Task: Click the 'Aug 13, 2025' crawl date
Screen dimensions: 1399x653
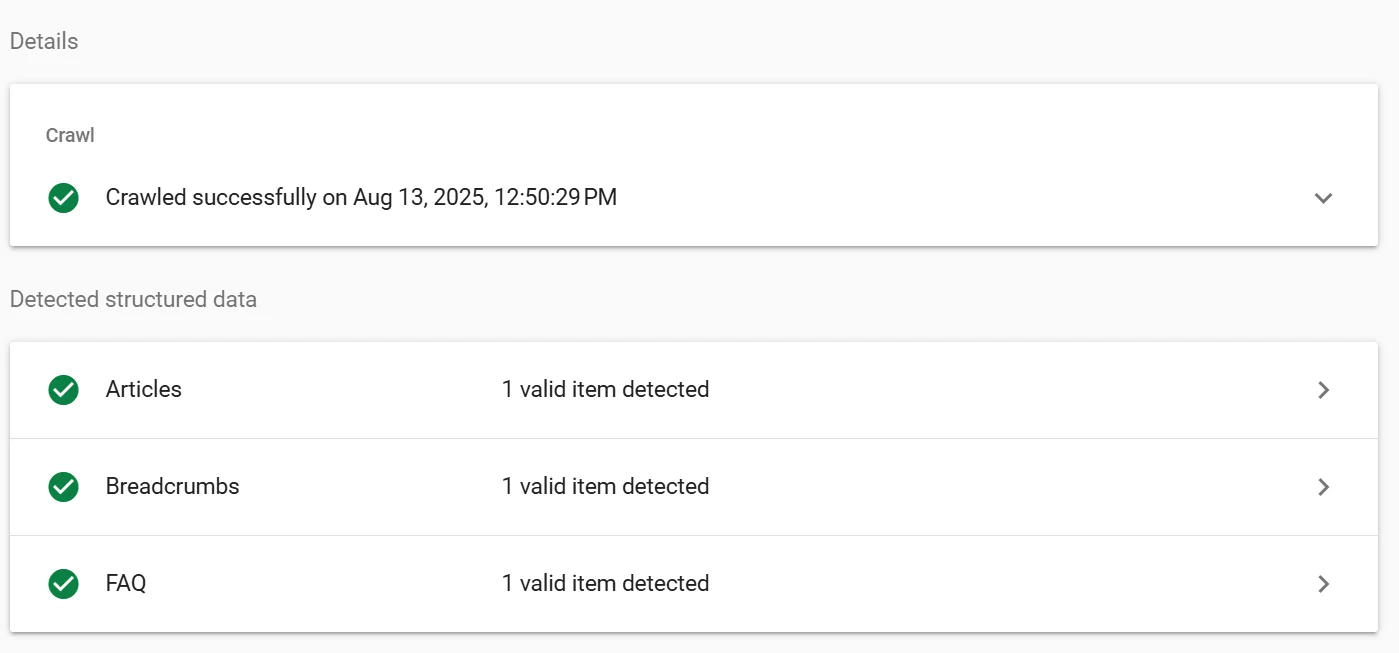Action: click(418, 197)
